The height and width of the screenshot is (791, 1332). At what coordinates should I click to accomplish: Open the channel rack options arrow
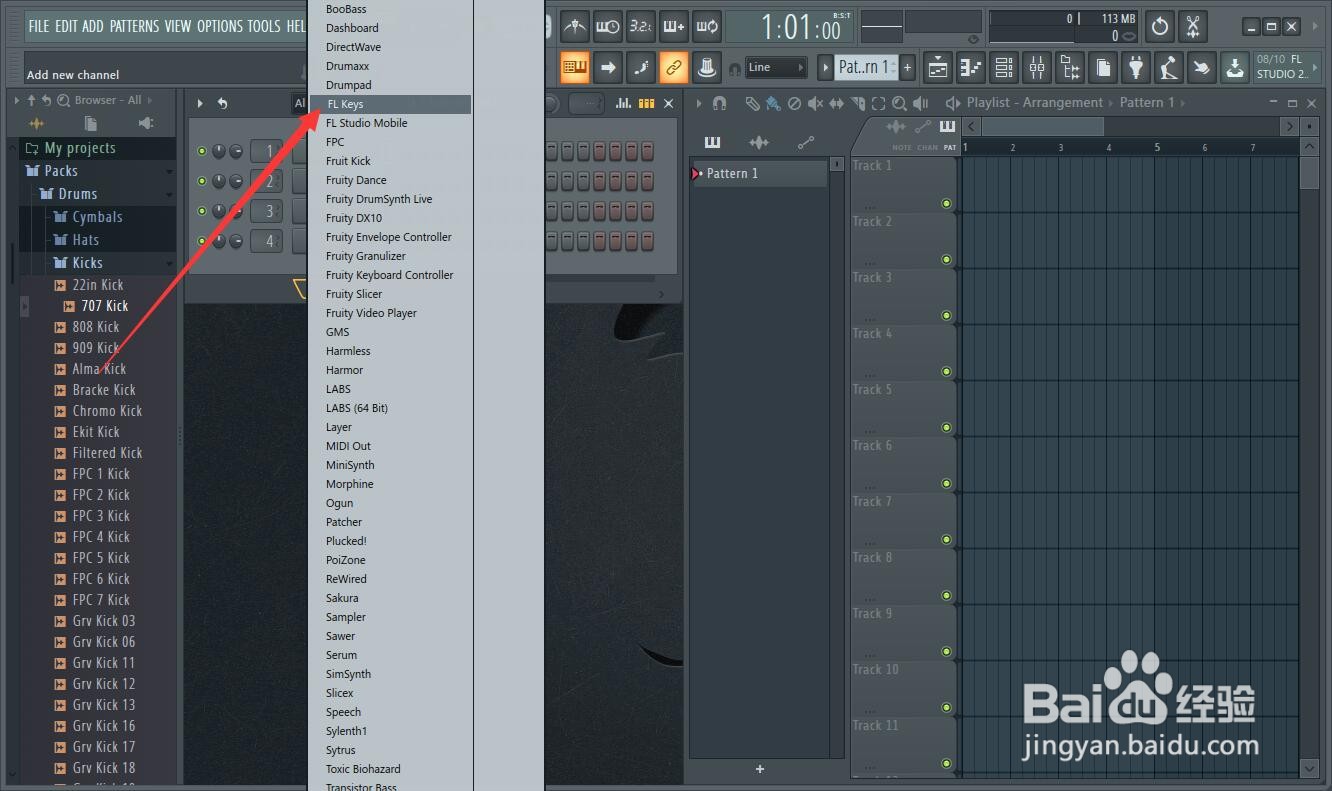(201, 103)
